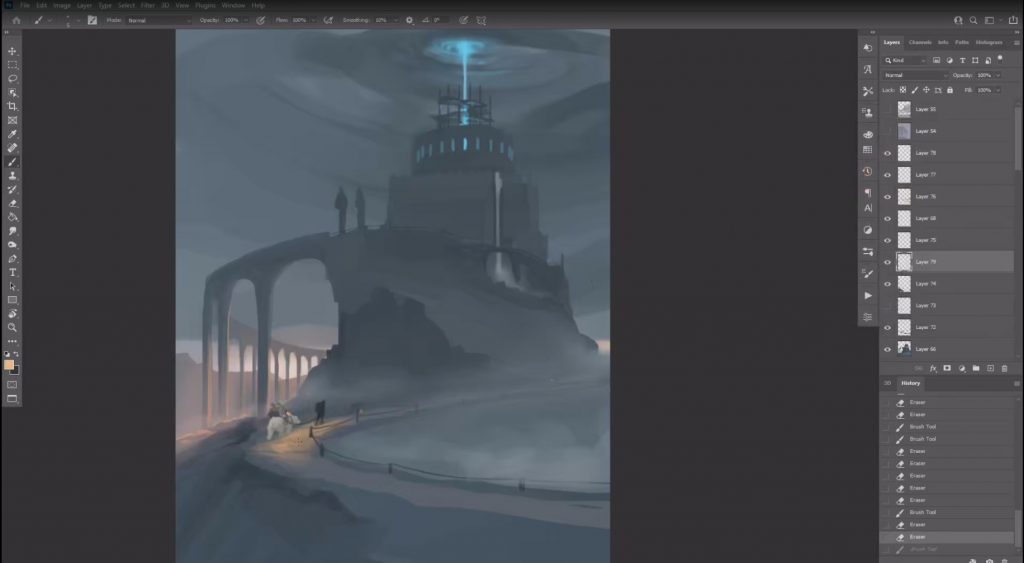Image resolution: width=1024 pixels, height=563 pixels.
Task: Hide Layer 78 via eye icon
Action: pos(888,153)
